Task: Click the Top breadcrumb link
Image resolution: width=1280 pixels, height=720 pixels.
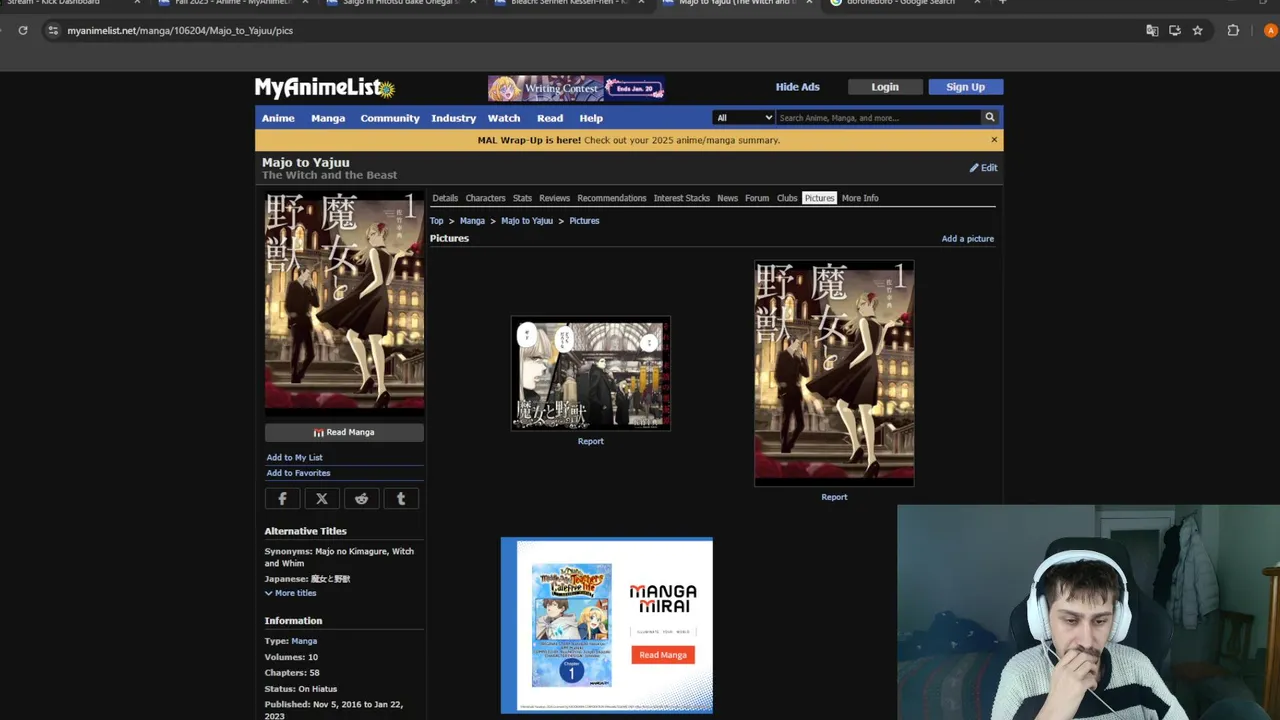Action: click(436, 221)
